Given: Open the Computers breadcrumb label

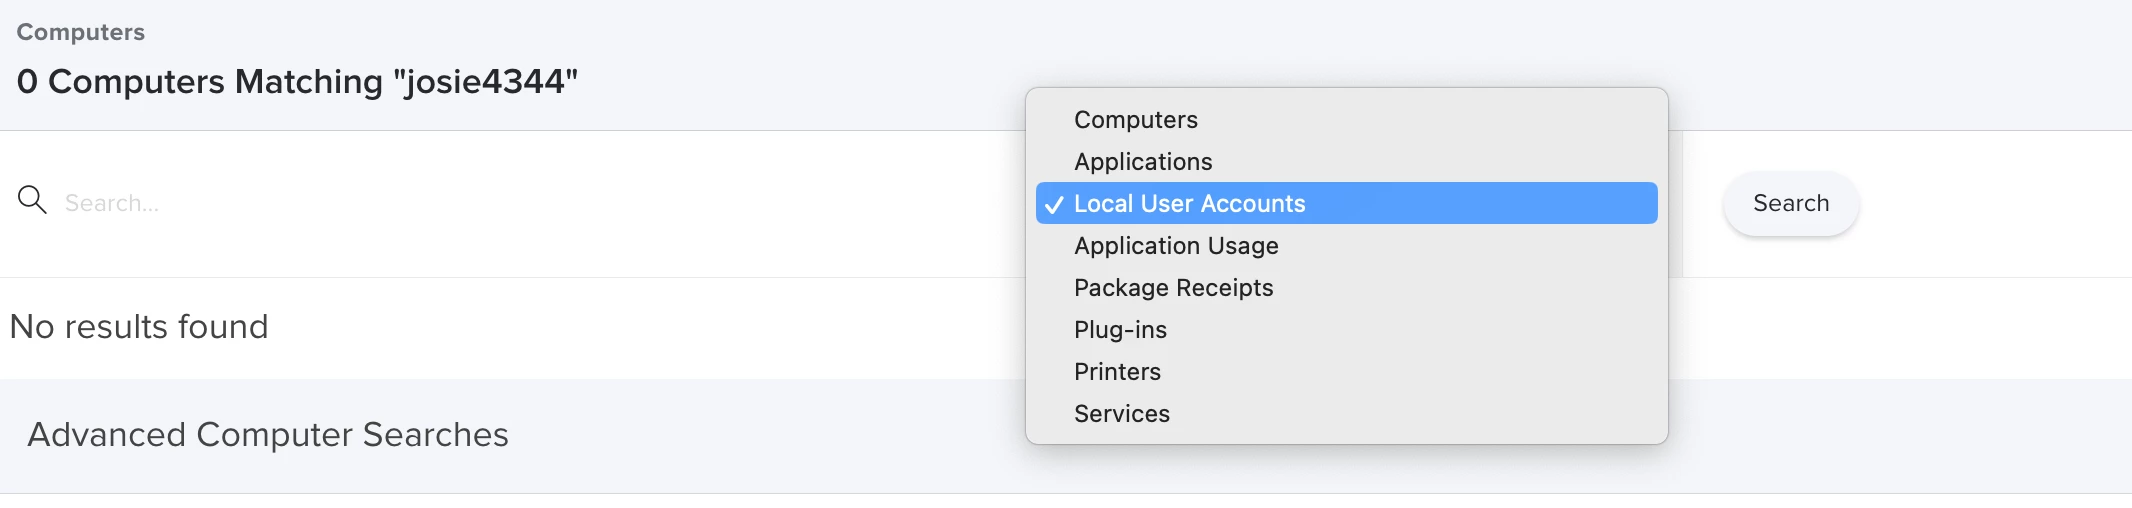Looking at the screenshot, I should pos(81,32).
